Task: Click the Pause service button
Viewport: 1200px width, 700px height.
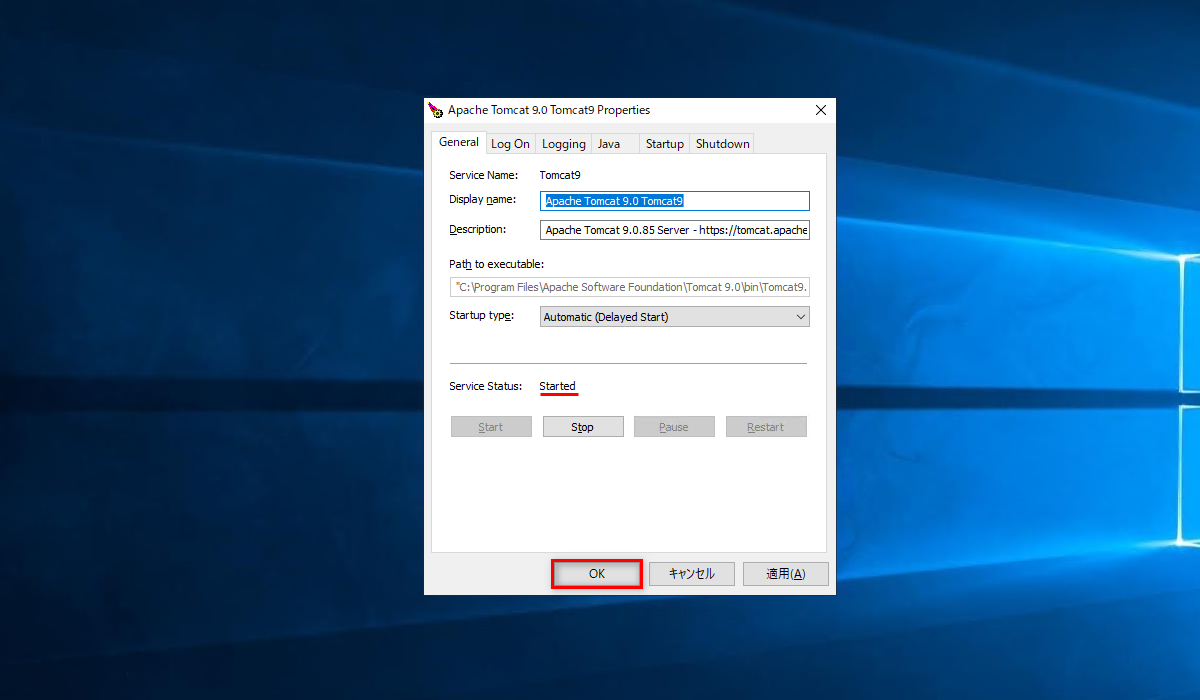Action: pyautogui.click(x=674, y=427)
